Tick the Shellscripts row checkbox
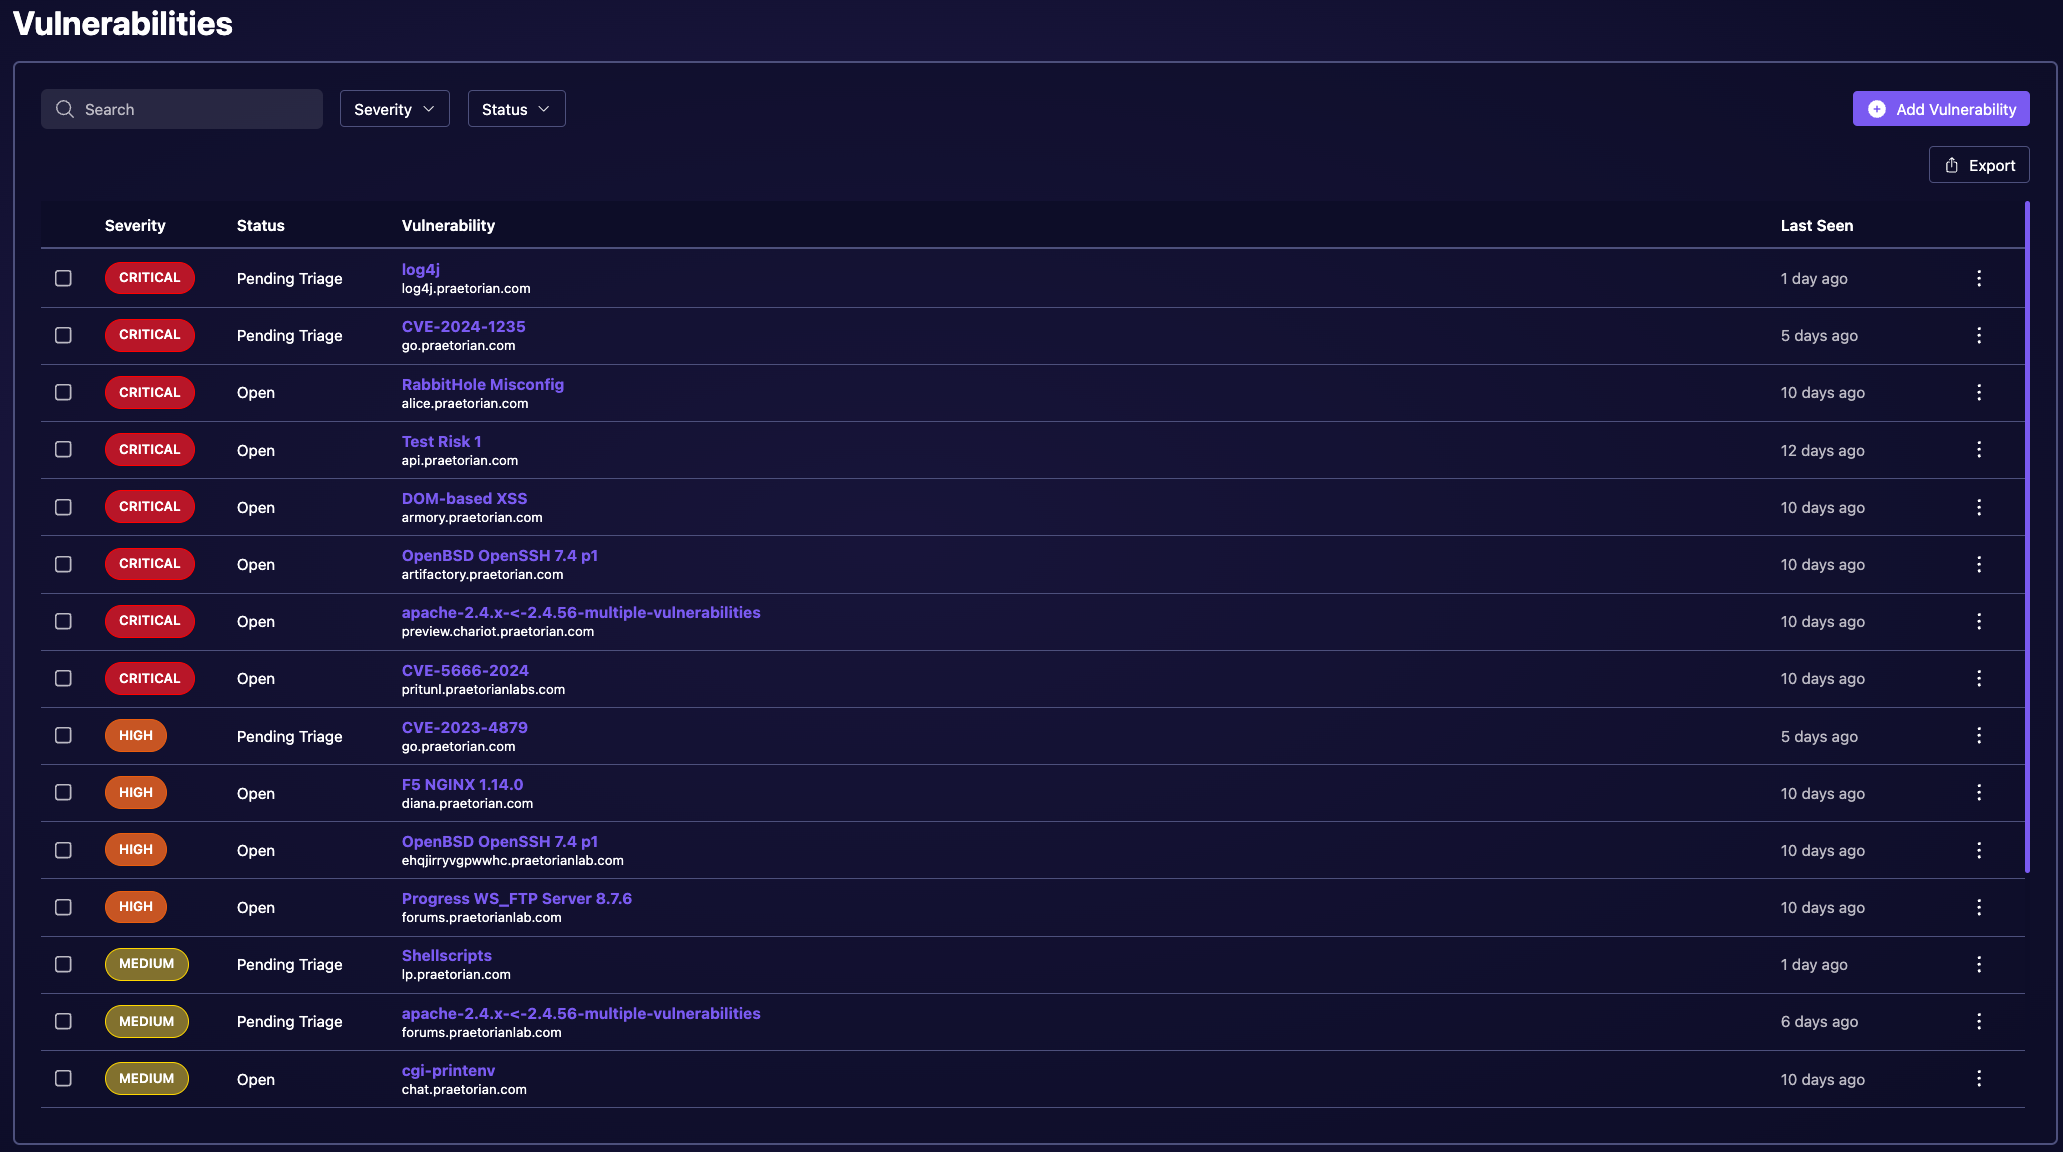Image resolution: width=2063 pixels, height=1152 pixels. click(x=63, y=964)
